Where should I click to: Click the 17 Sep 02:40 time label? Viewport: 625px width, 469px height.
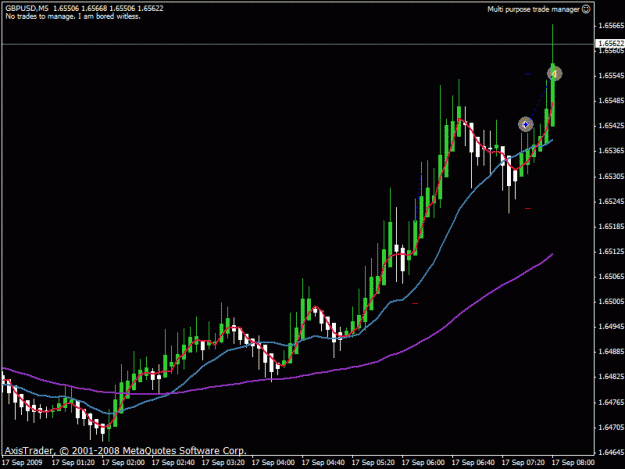[x=173, y=463]
